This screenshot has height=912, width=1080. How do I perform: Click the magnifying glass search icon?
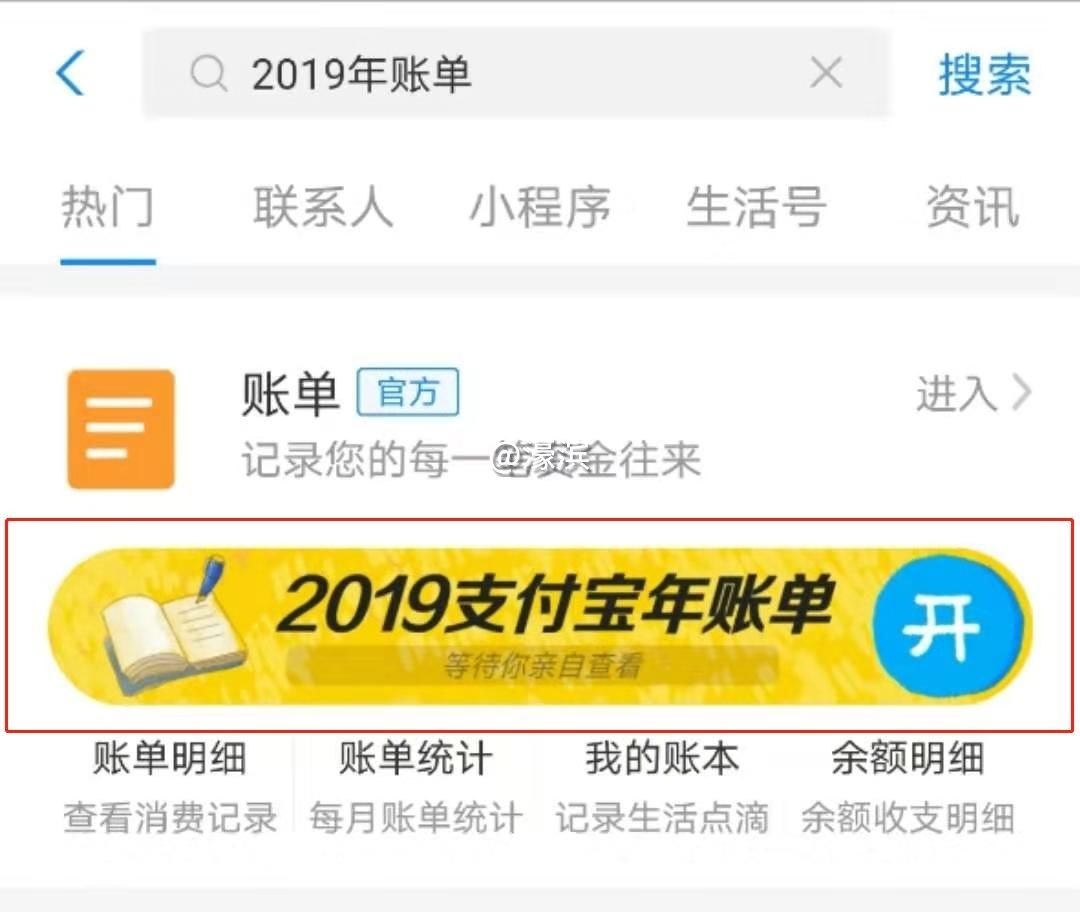[208, 73]
